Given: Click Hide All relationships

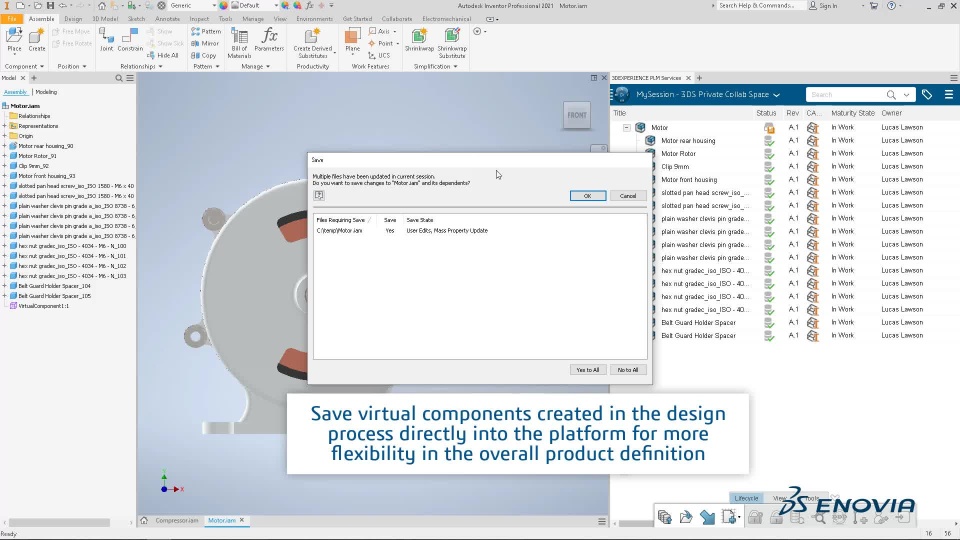Looking at the screenshot, I should (x=163, y=55).
